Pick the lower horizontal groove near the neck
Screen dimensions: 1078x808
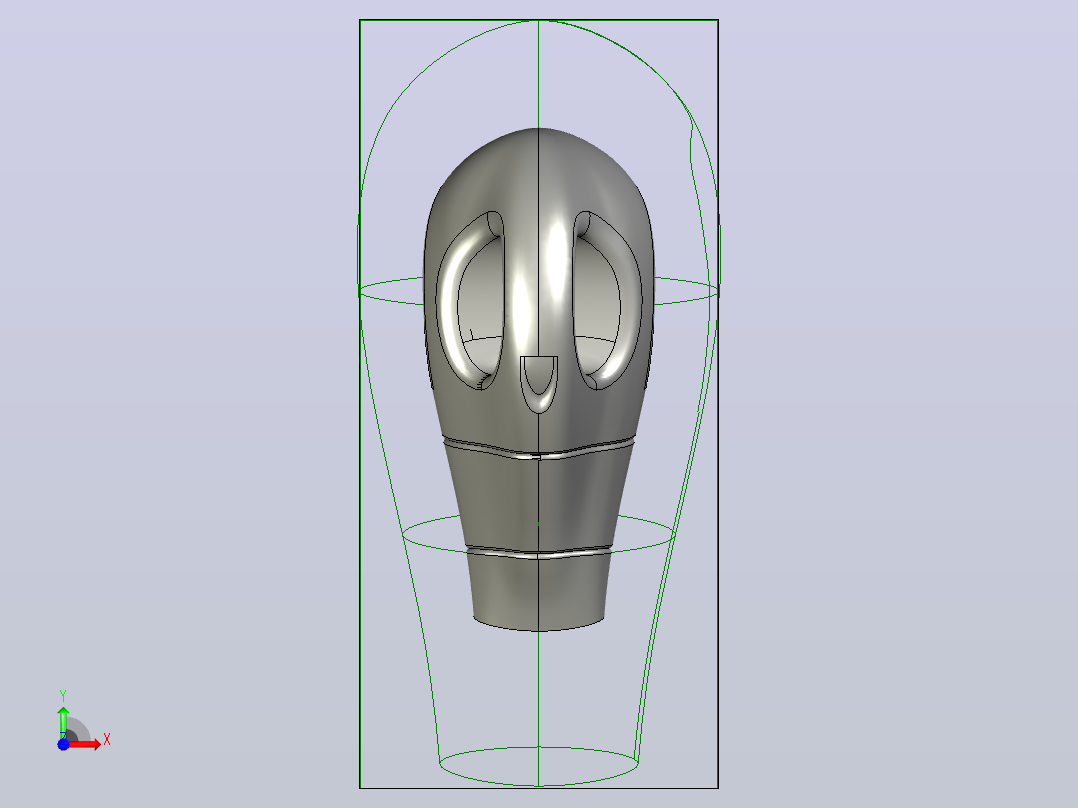coord(538,552)
